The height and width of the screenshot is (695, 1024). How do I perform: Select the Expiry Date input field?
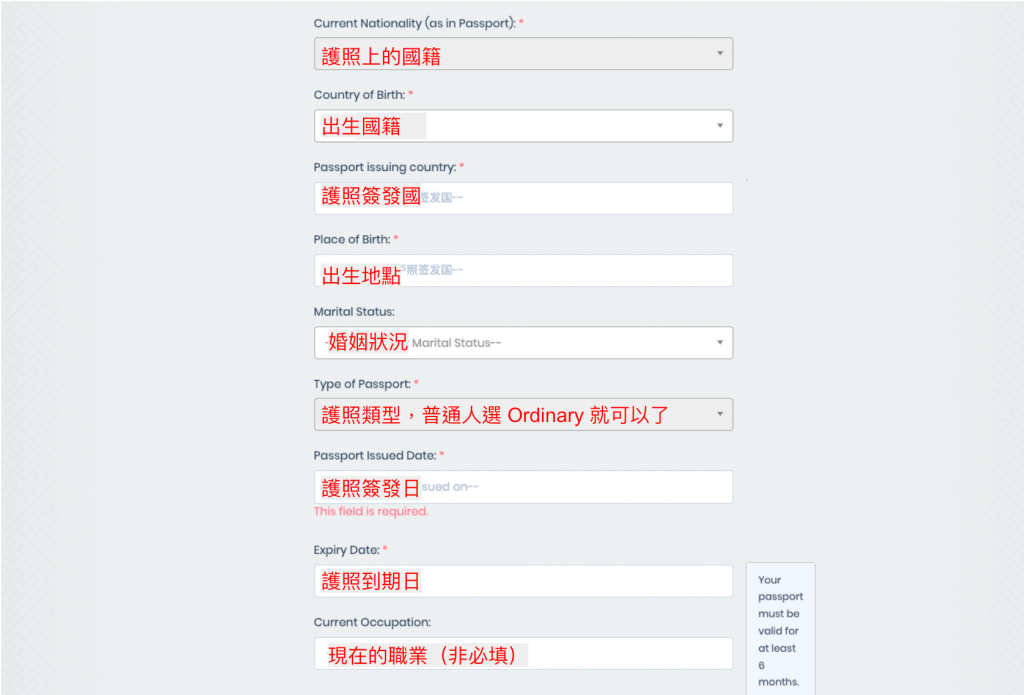click(523, 581)
